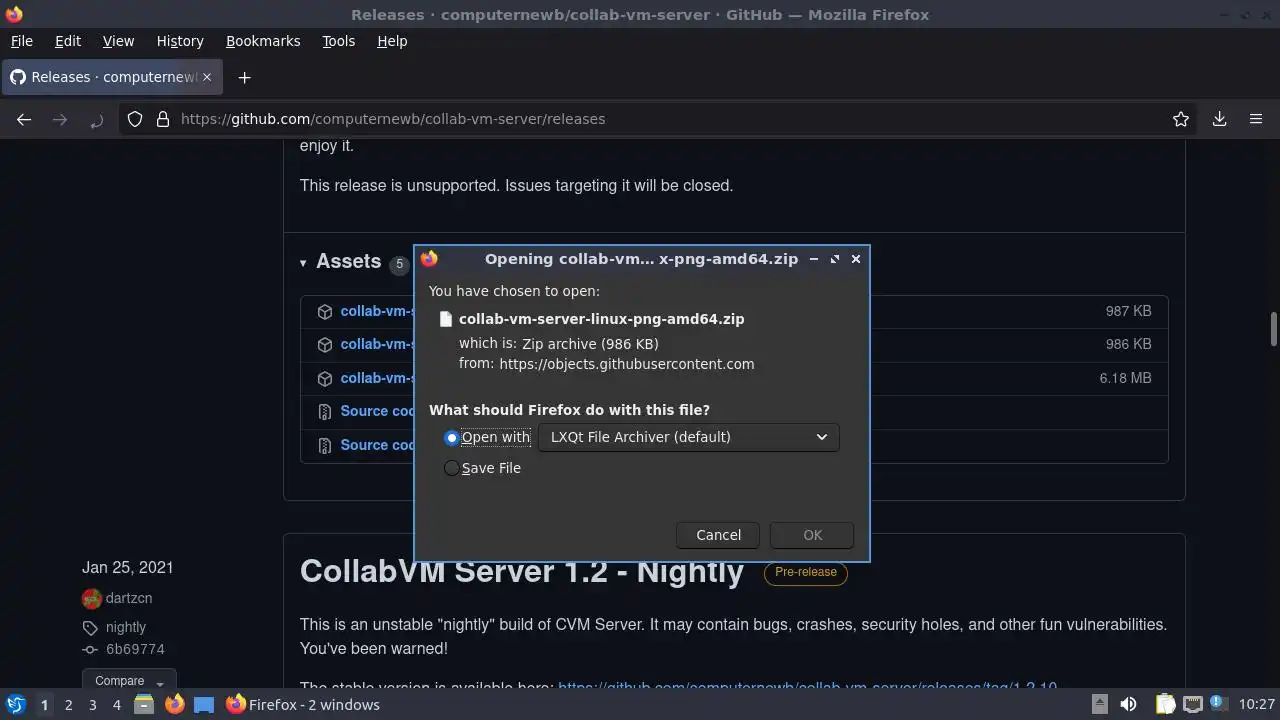The height and width of the screenshot is (720, 1280).
Task: Click the third collab-vm asset link (6.18 MB)
Action: (377, 378)
